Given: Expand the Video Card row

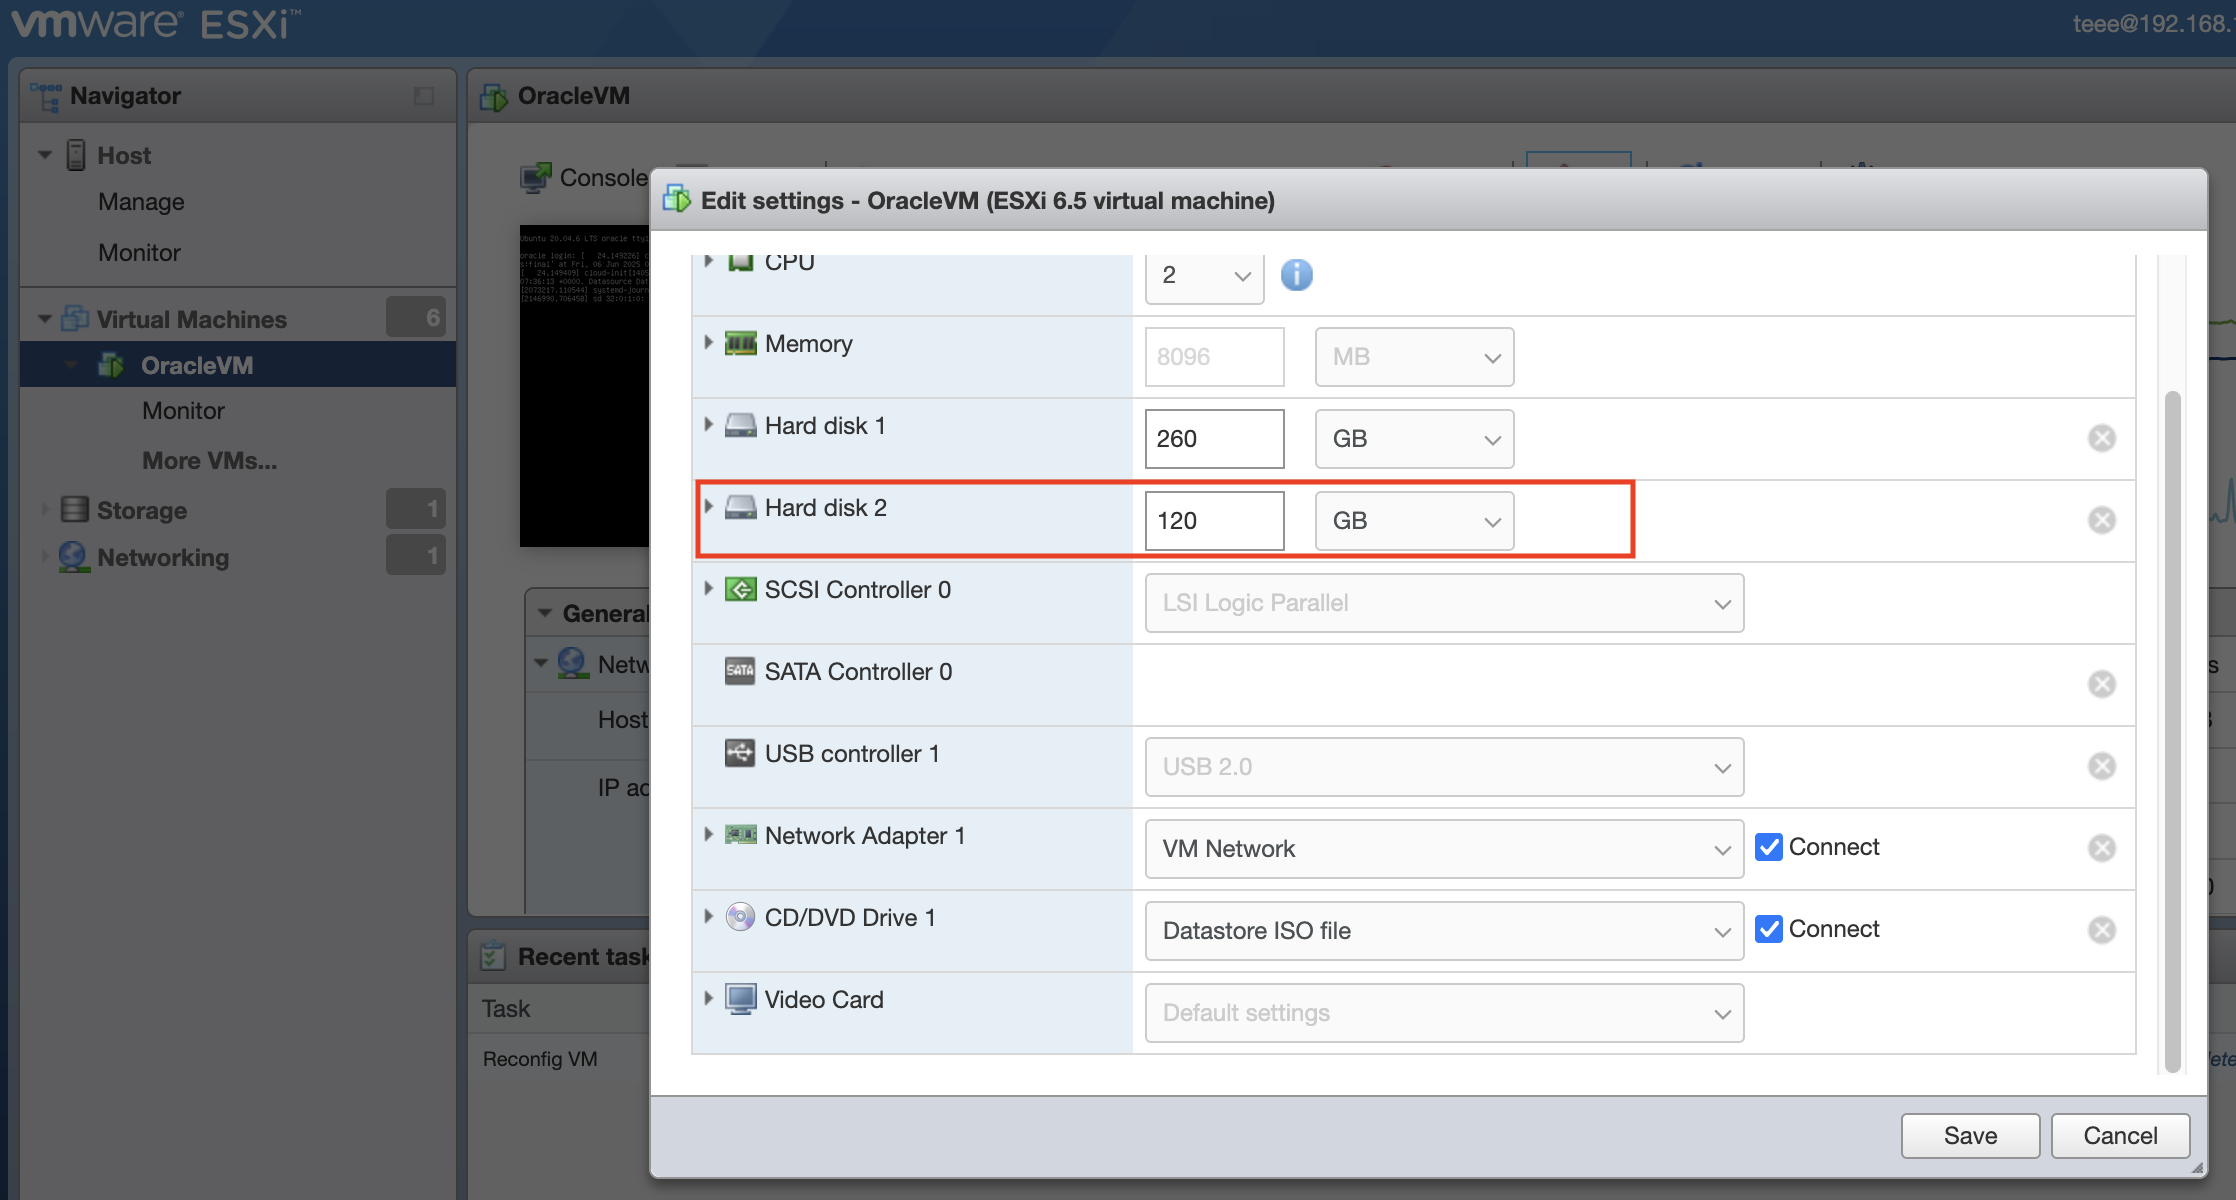Looking at the screenshot, I should tap(708, 998).
